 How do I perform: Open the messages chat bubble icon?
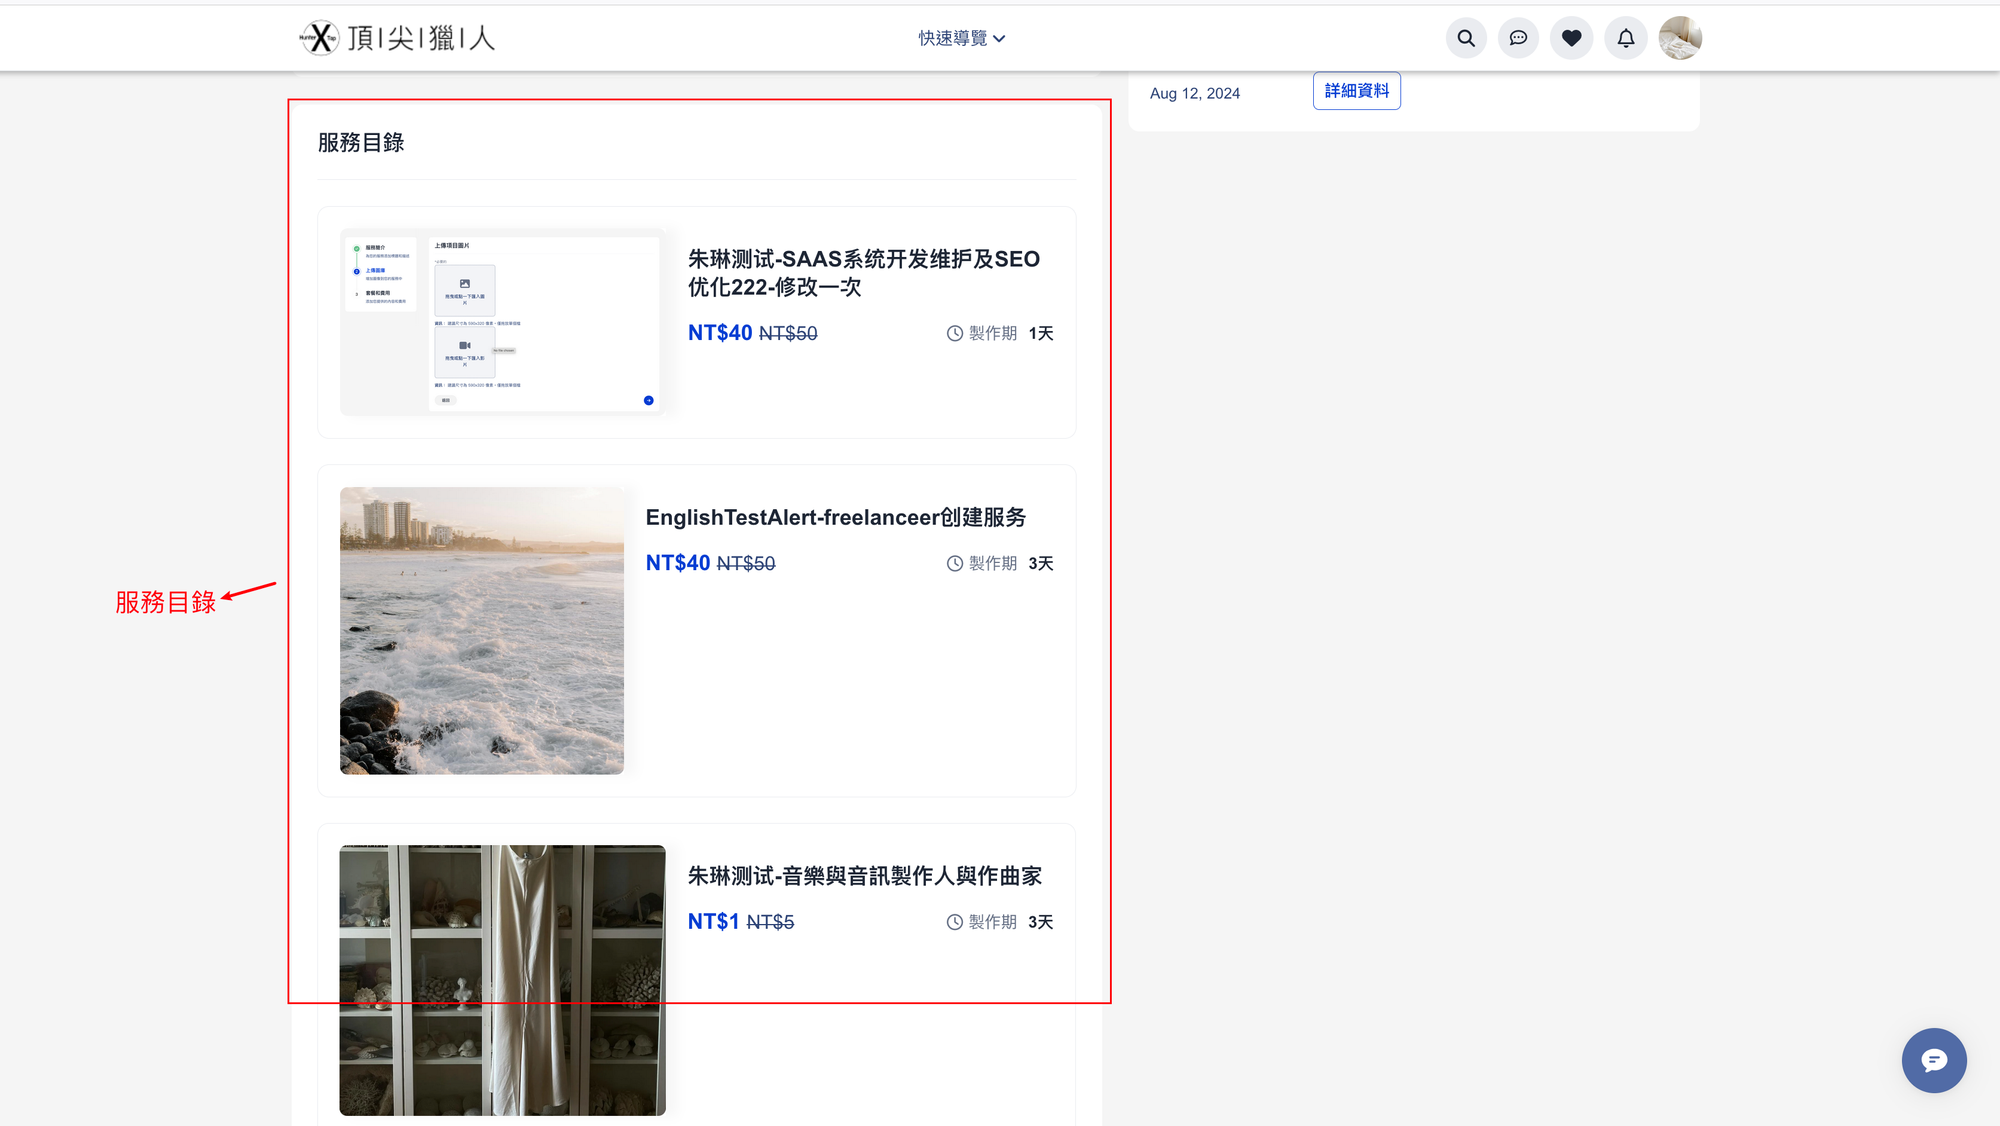pyautogui.click(x=1518, y=38)
